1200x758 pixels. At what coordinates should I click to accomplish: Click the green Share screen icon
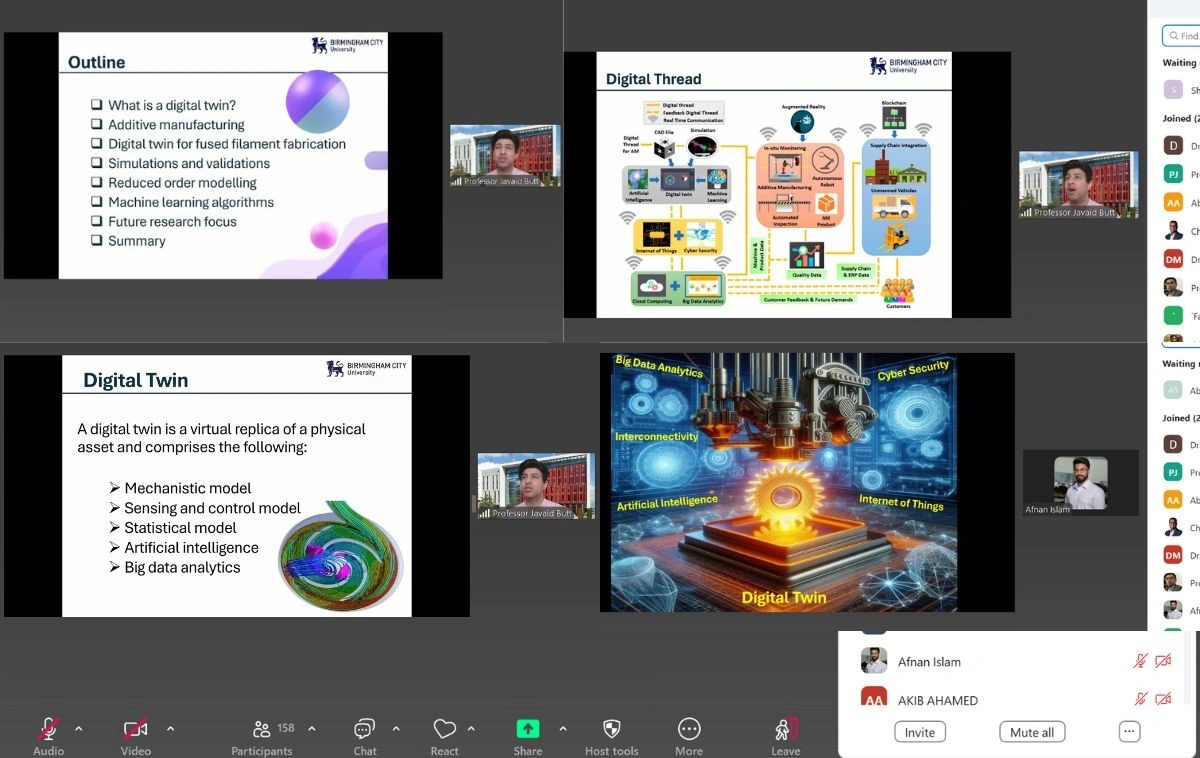click(528, 729)
